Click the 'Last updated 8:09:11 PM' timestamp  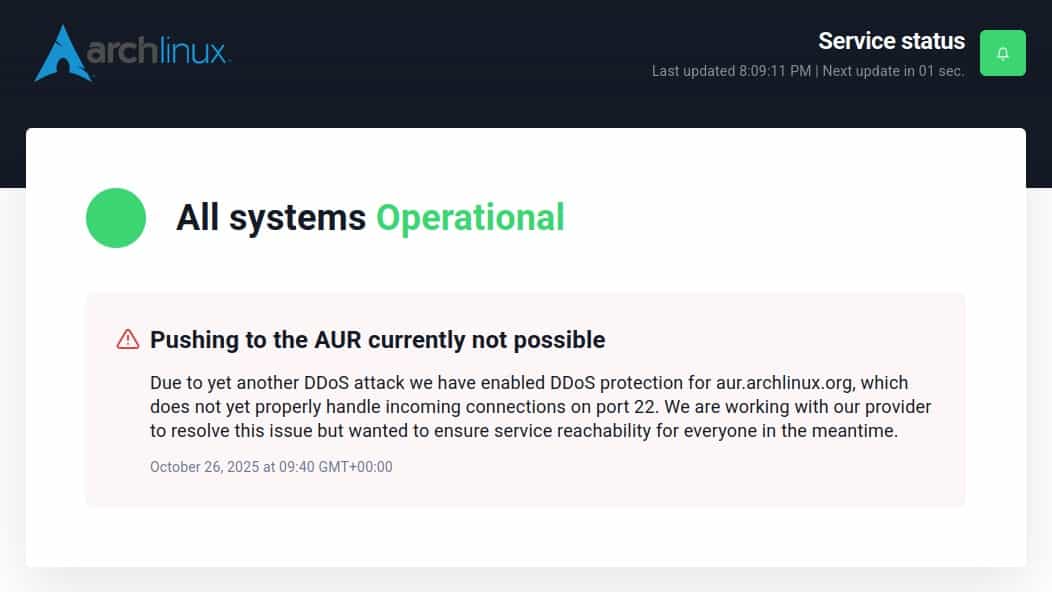733,71
